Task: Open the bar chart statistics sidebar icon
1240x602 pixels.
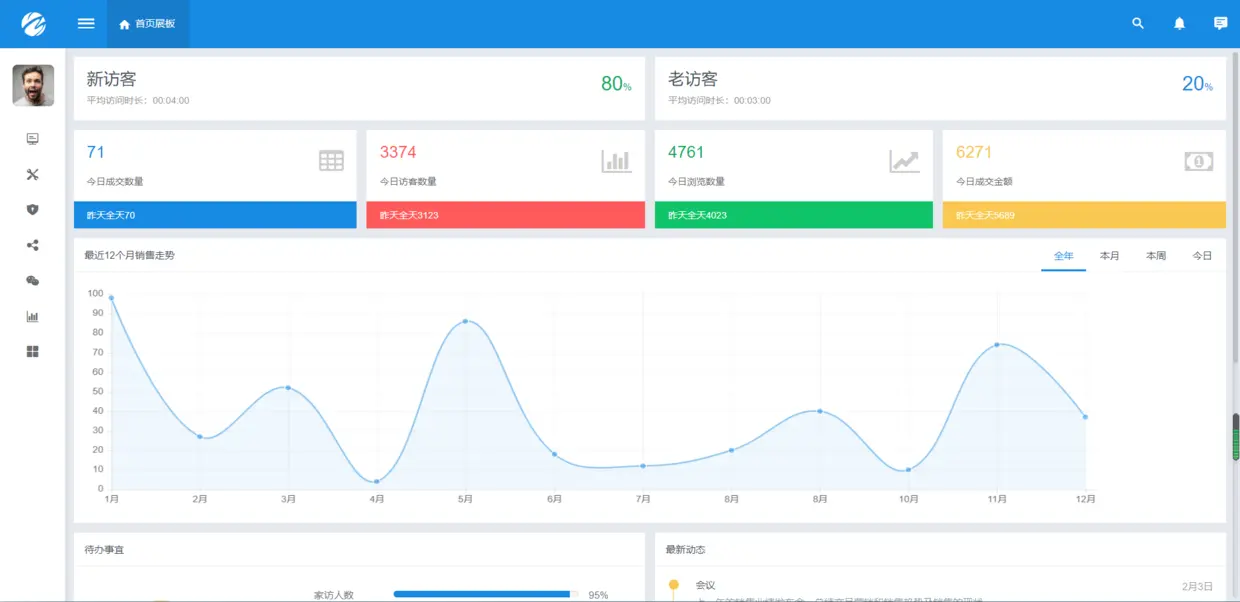Action: [x=32, y=316]
